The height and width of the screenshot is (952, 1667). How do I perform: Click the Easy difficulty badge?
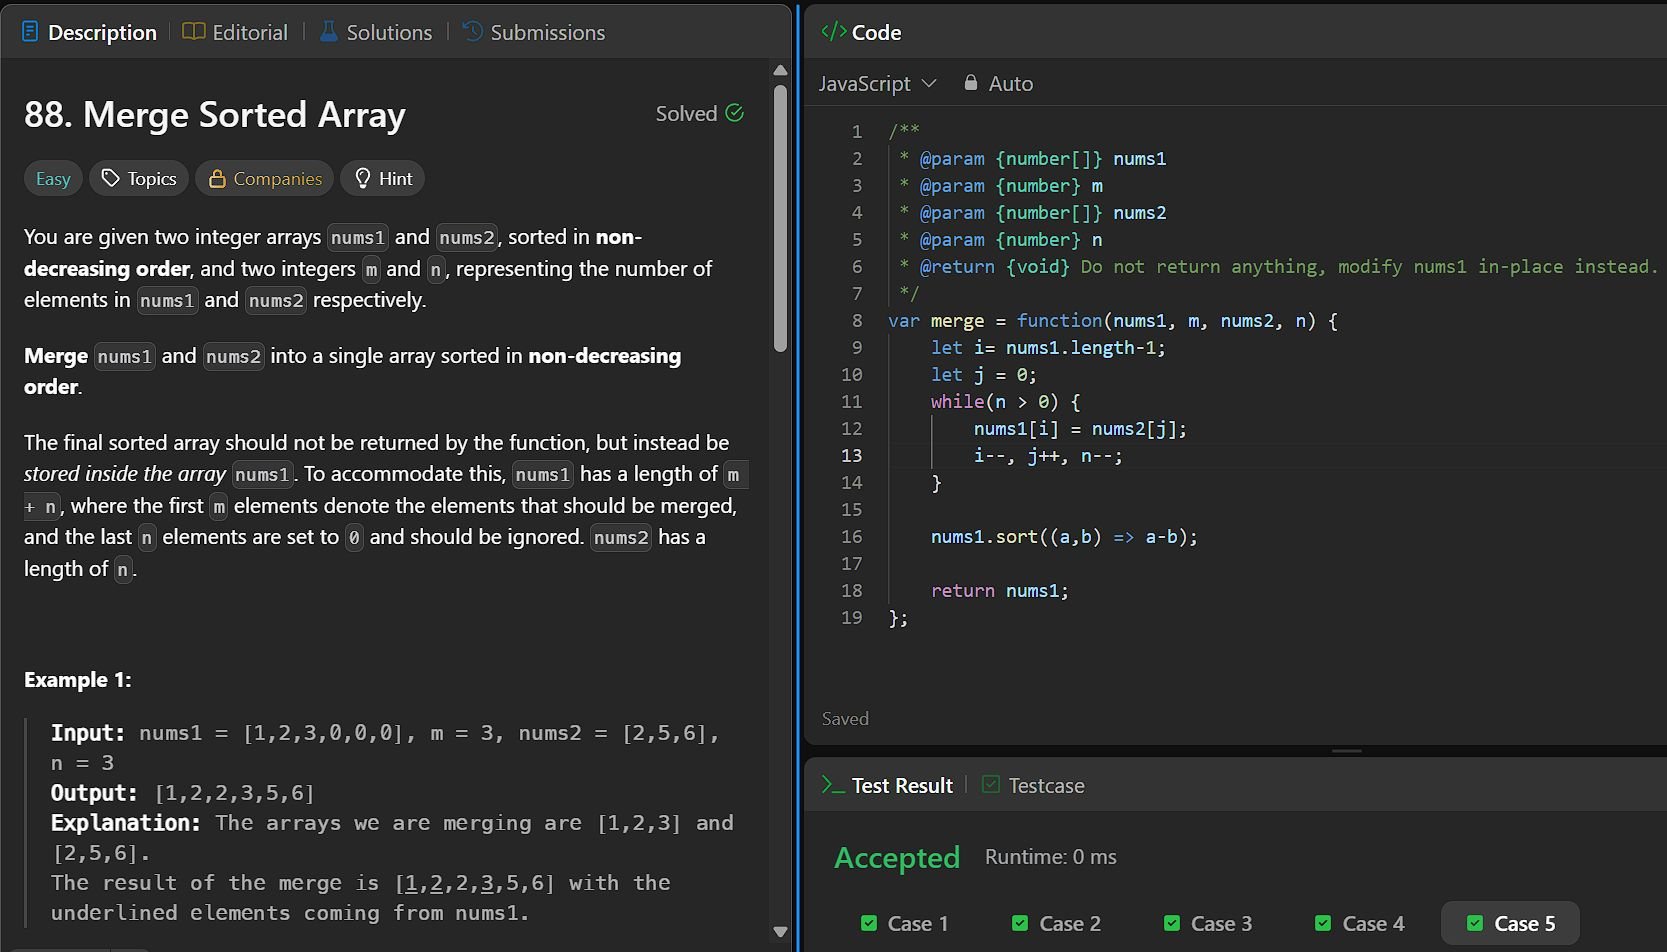point(53,178)
